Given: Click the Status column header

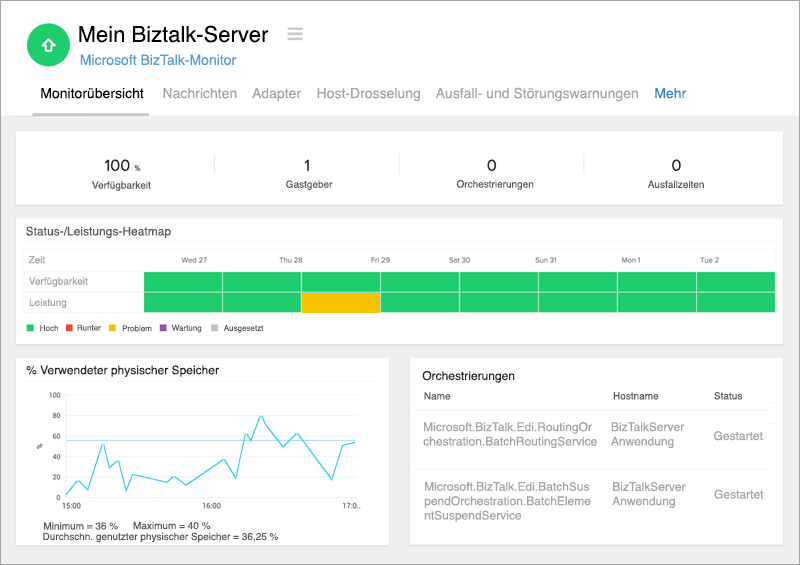Looking at the screenshot, I should [x=728, y=396].
